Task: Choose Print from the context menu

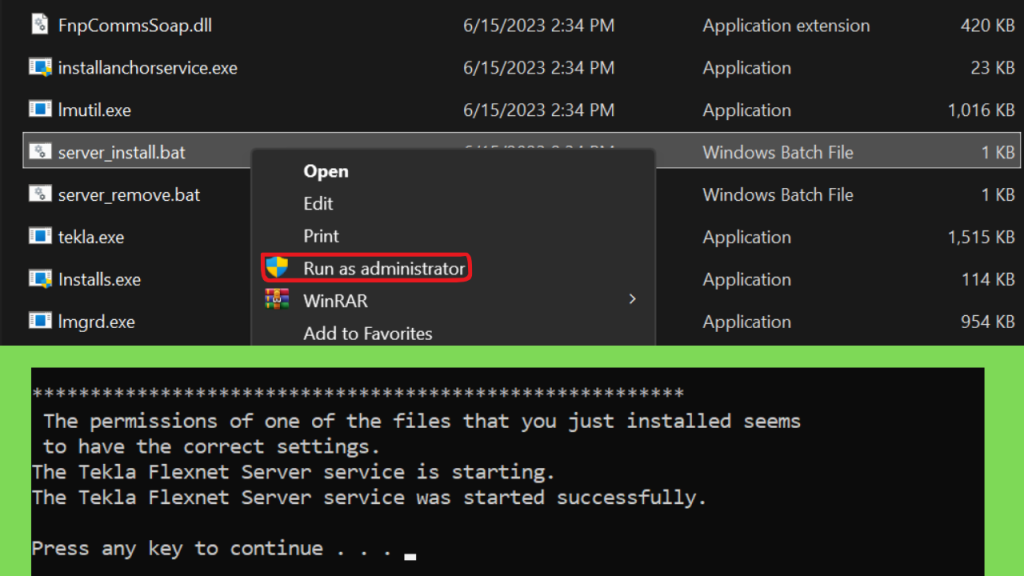Action: (x=321, y=236)
